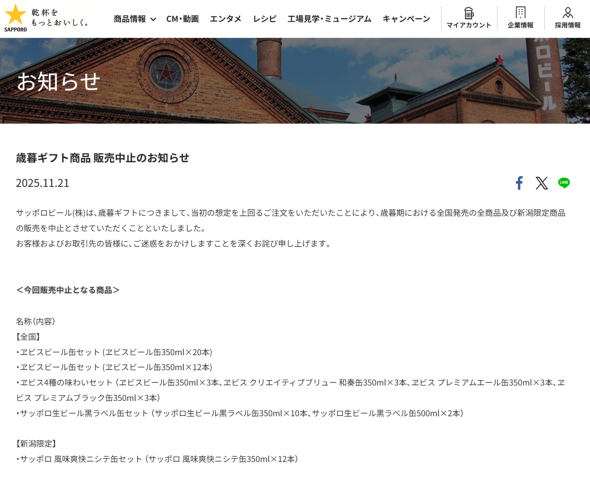Click the お客様およびお取引先 apology sentence
The height and width of the screenshot is (477, 590).
173,244
